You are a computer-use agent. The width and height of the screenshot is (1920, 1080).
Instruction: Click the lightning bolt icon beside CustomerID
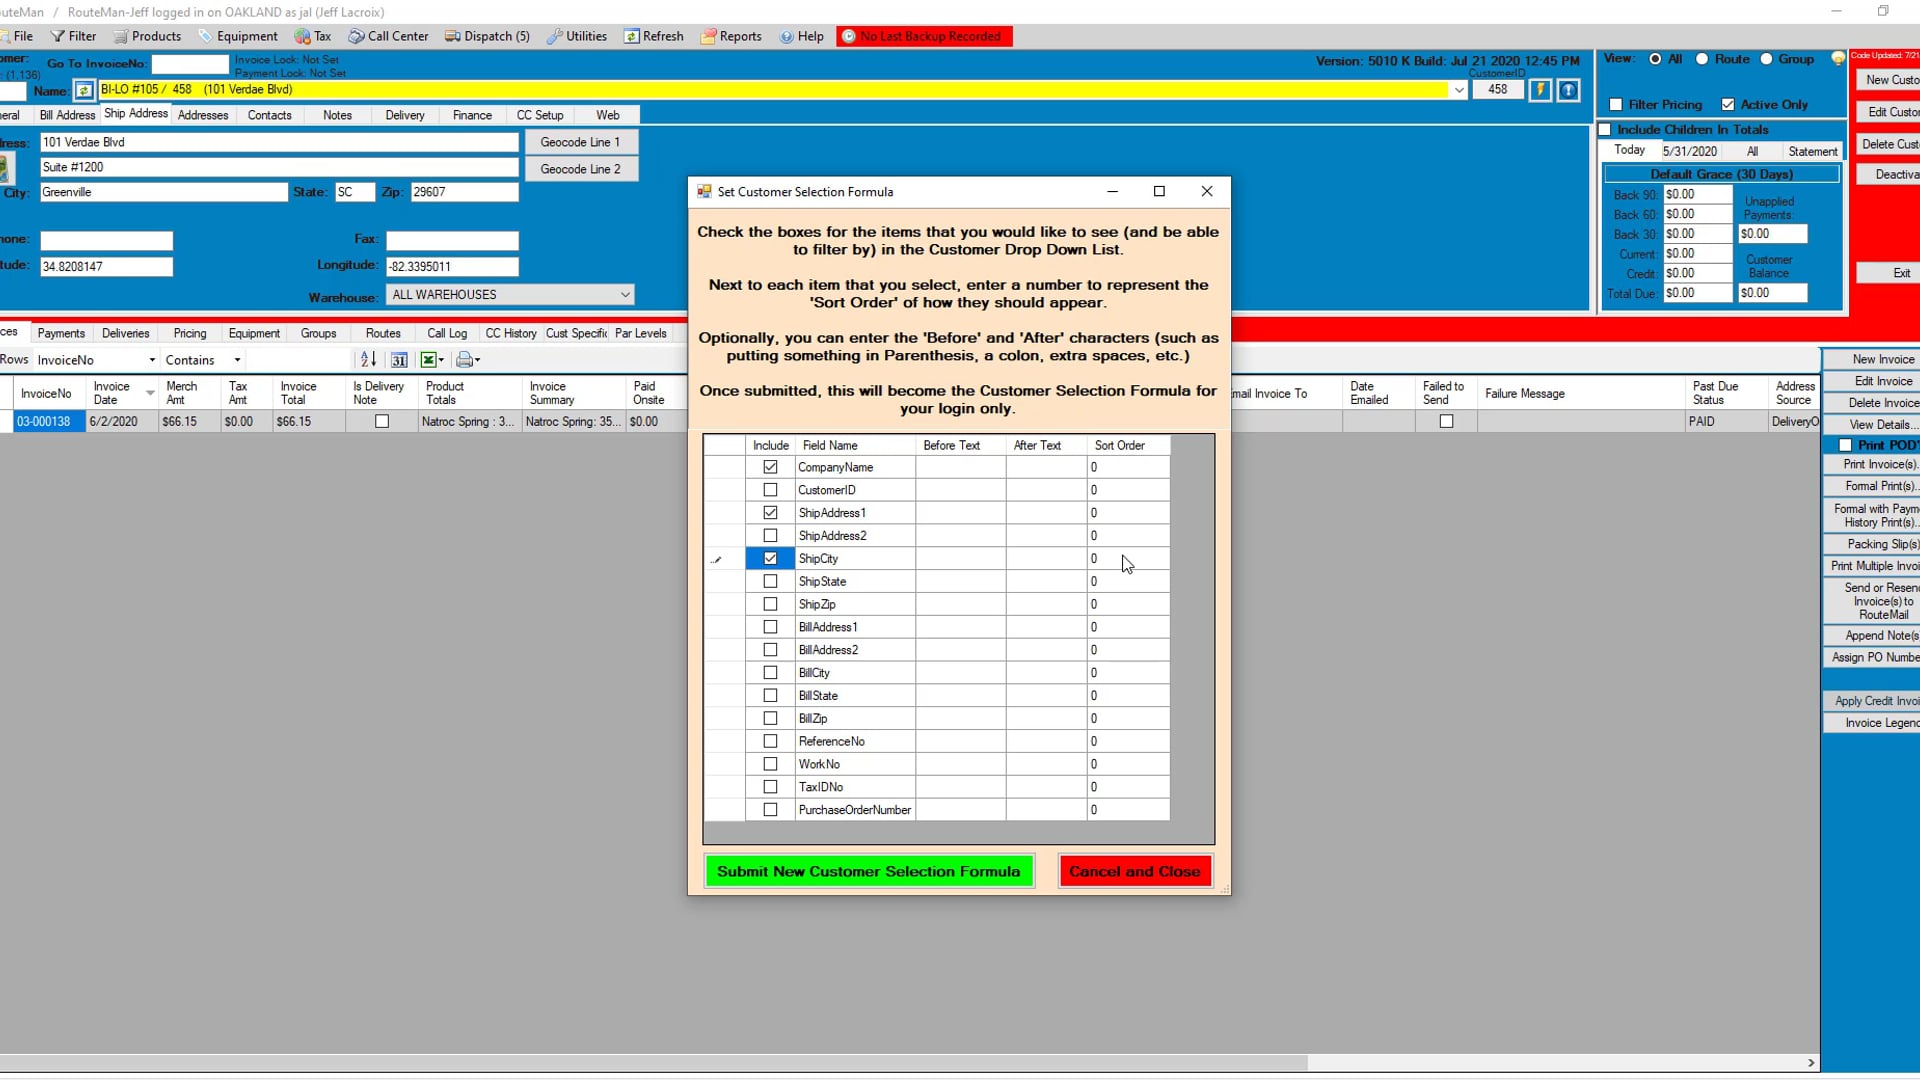1540,90
